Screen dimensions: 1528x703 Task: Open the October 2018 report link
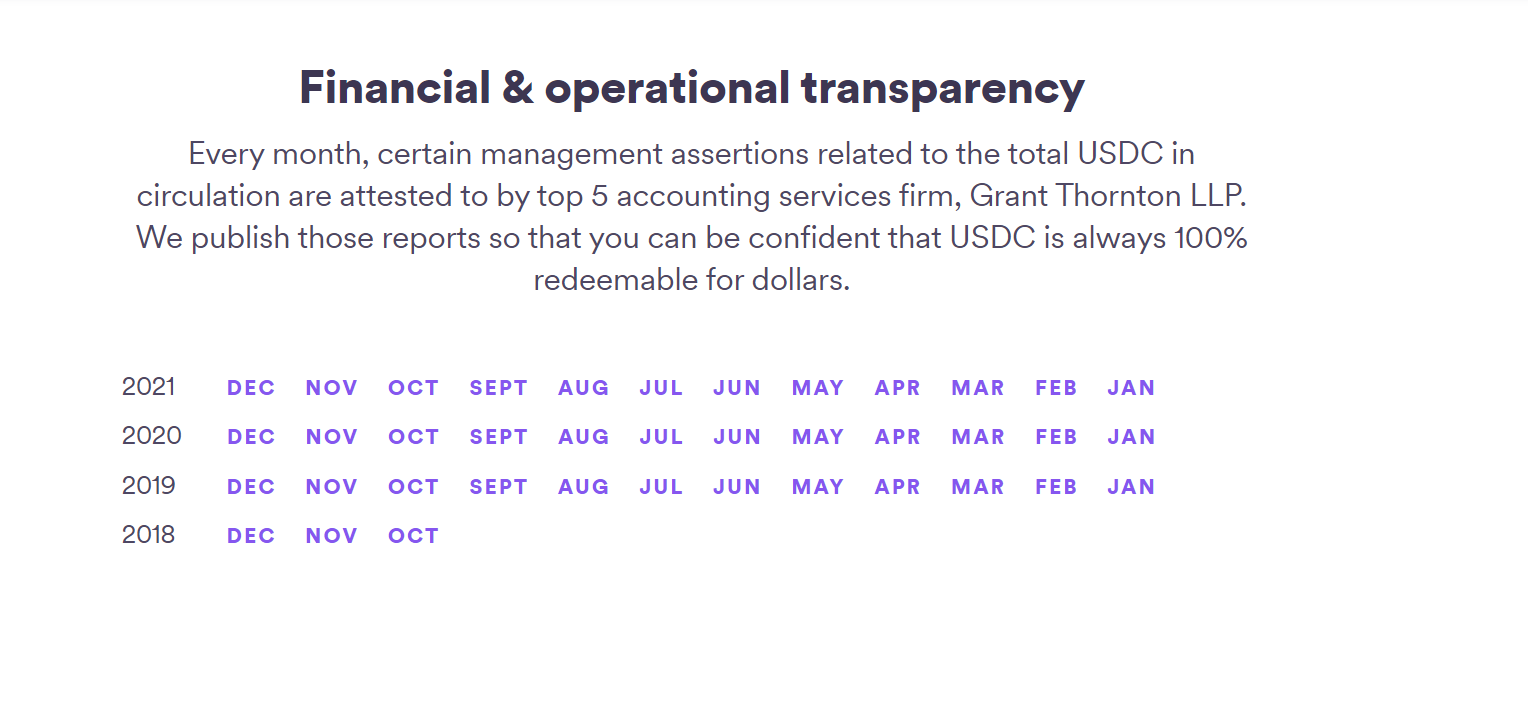point(414,536)
